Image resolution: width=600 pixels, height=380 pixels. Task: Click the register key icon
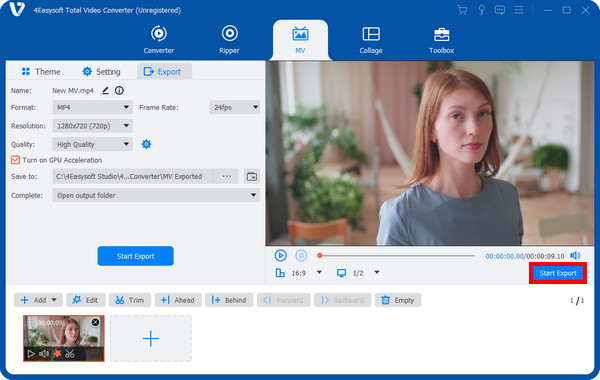point(481,10)
